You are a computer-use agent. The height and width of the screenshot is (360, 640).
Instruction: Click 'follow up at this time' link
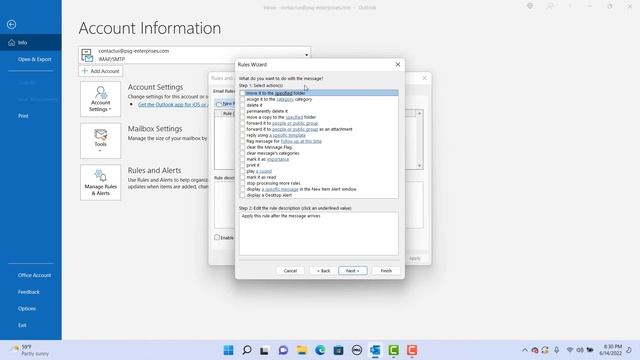click(301, 141)
